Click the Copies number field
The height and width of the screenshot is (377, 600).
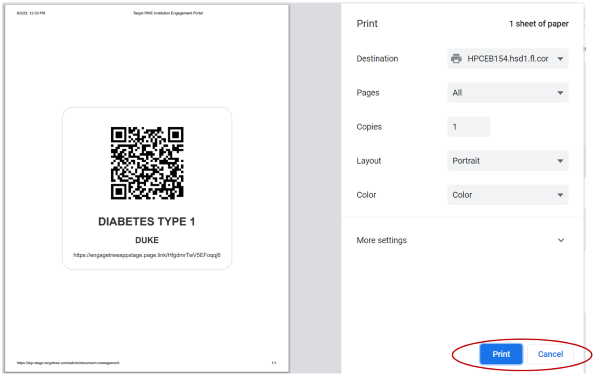tap(468, 127)
